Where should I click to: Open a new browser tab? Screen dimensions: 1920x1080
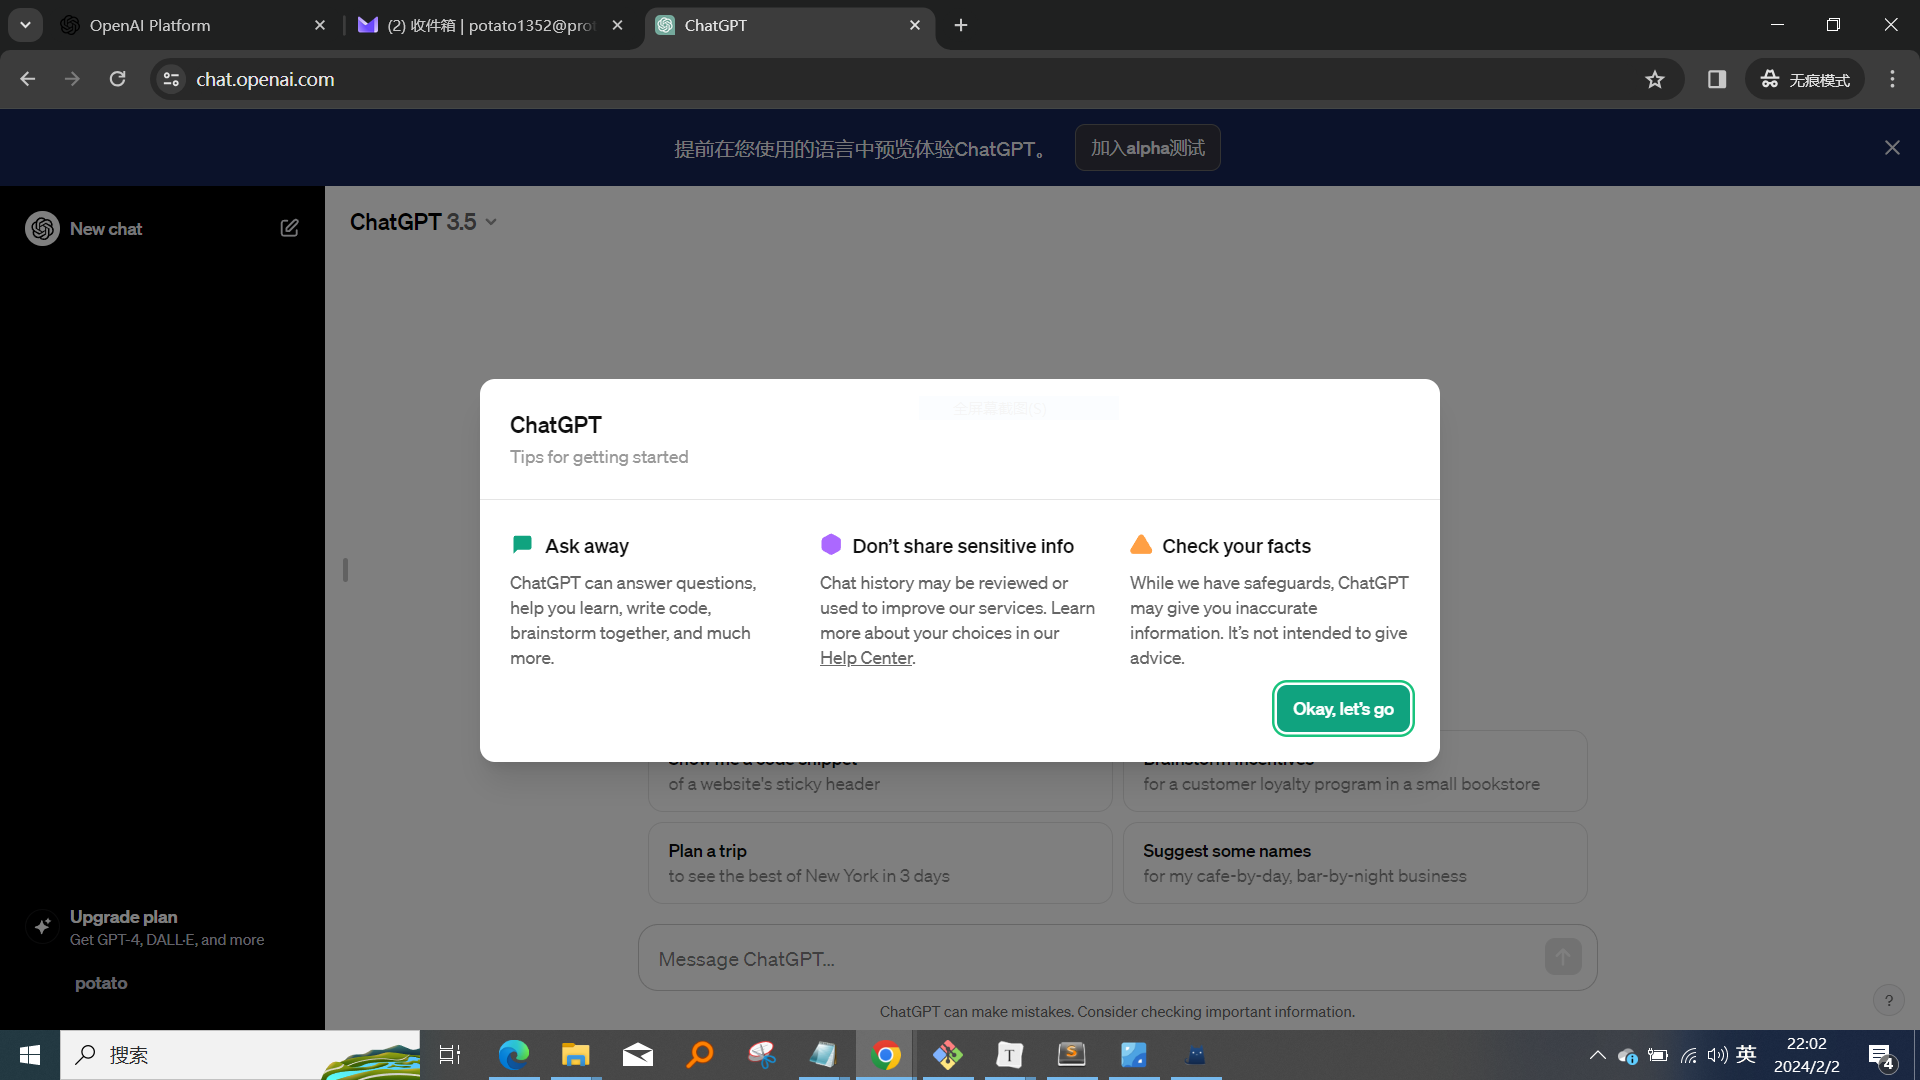(961, 25)
